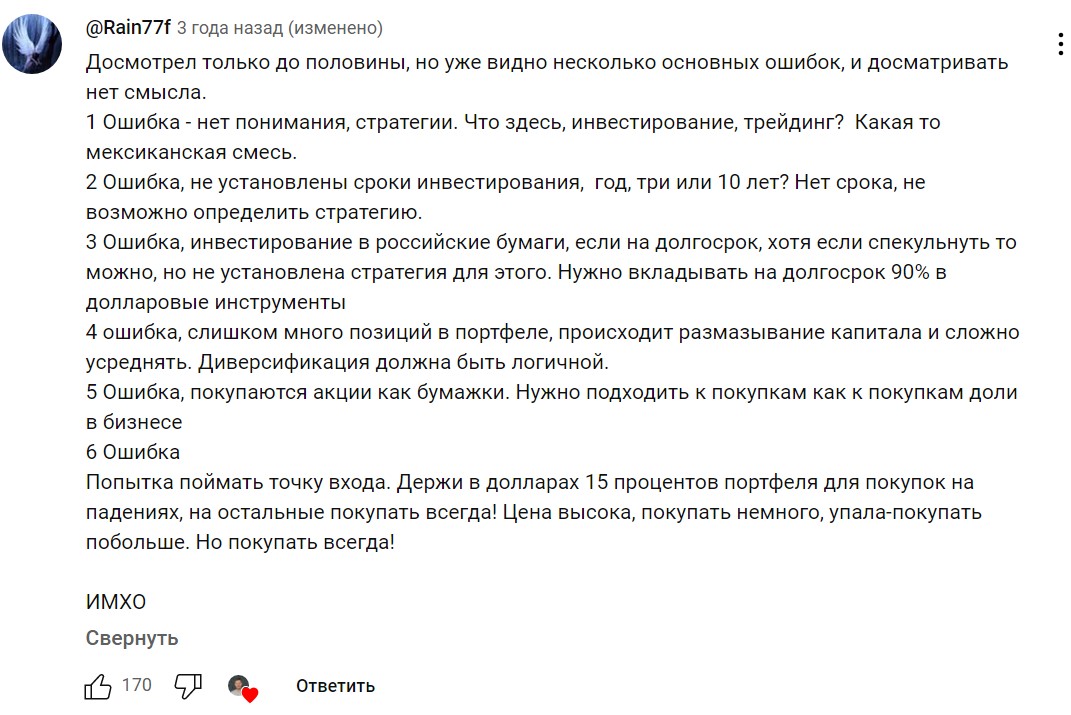Viewport: 1071px width, 715px height.
Task: Click the line starting "5 Ошибка"
Action: 551,393
